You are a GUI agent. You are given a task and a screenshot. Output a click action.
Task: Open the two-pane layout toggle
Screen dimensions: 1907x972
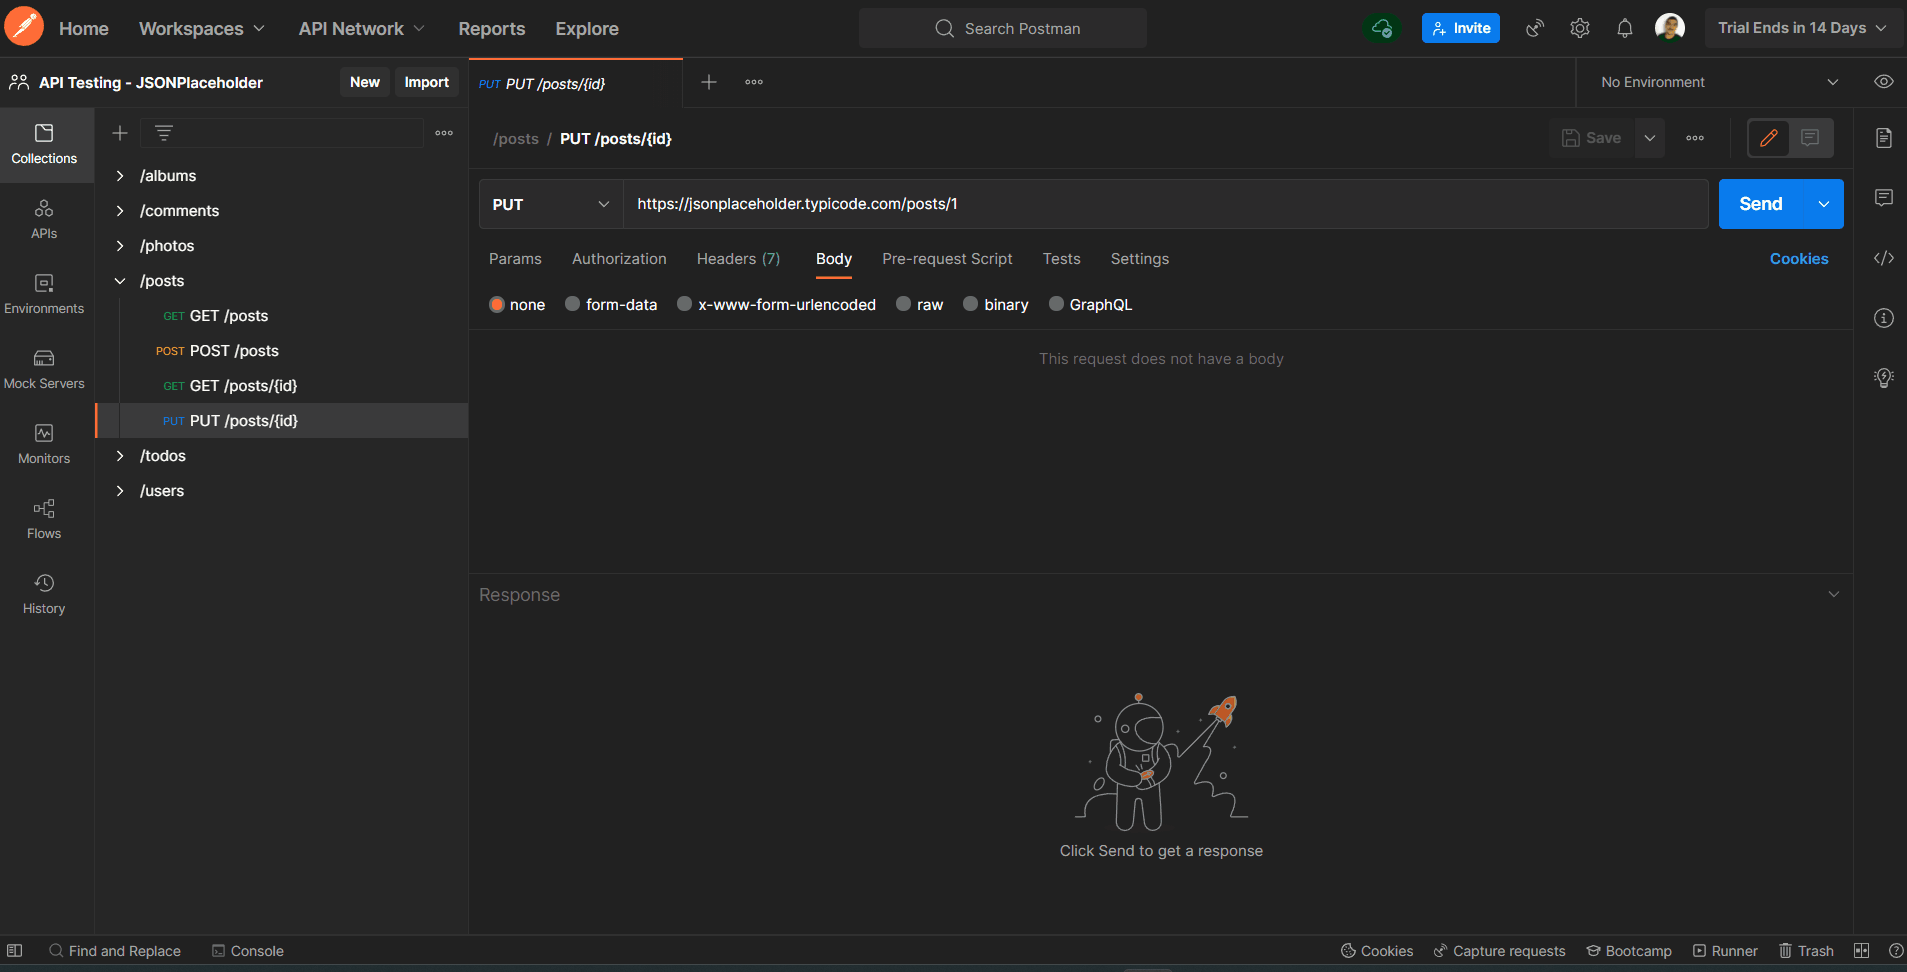point(1861,951)
